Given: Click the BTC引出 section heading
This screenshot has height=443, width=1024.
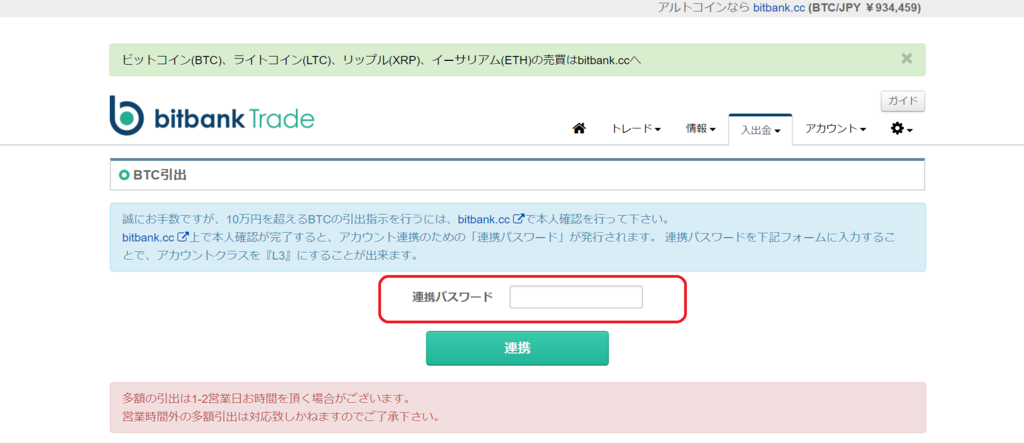Looking at the screenshot, I should click(x=160, y=175).
